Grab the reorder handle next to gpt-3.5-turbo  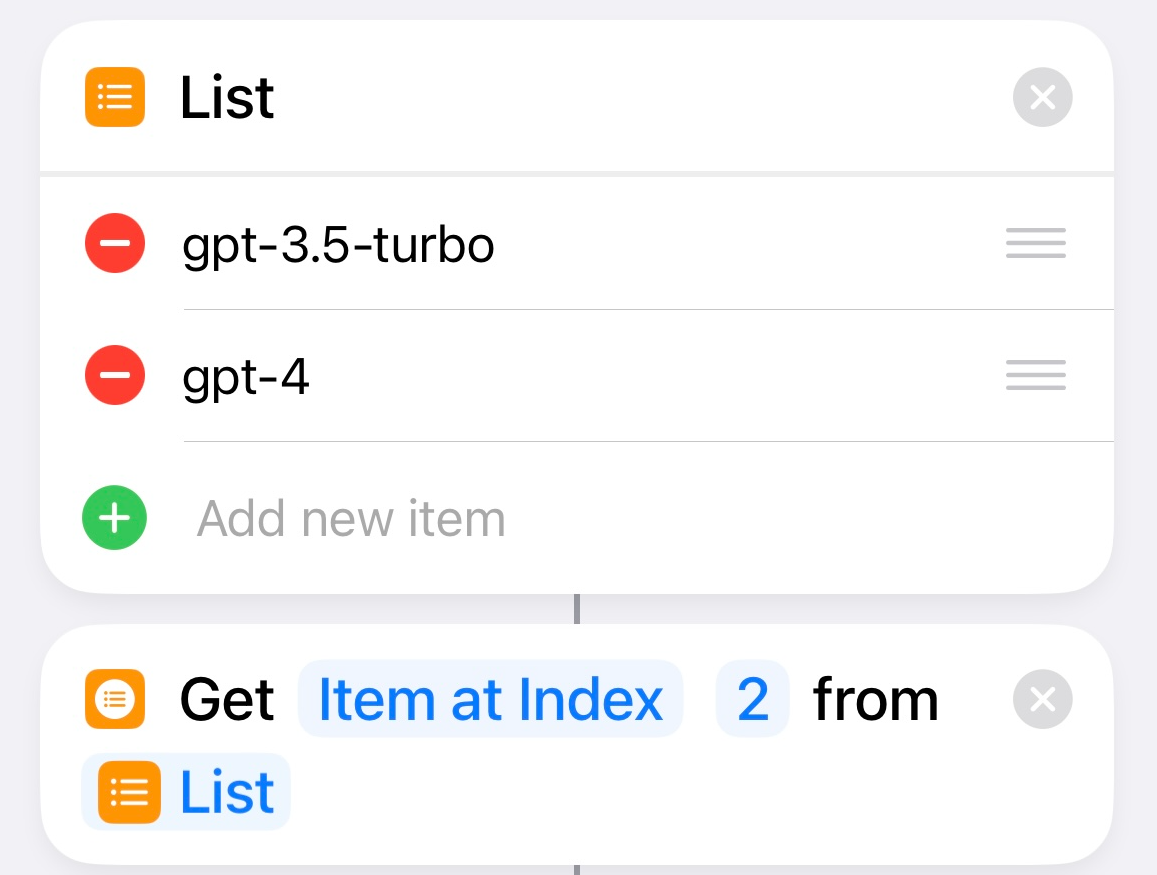coord(1035,243)
